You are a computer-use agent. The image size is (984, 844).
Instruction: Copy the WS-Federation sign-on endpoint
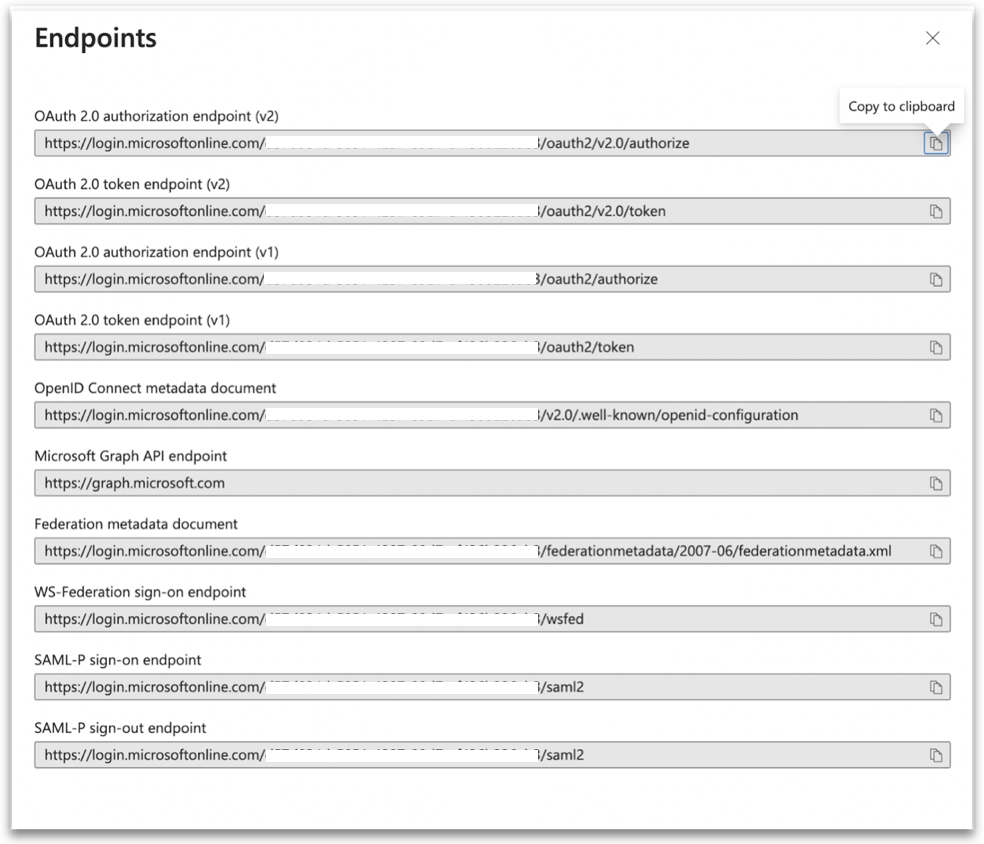[936, 619]
